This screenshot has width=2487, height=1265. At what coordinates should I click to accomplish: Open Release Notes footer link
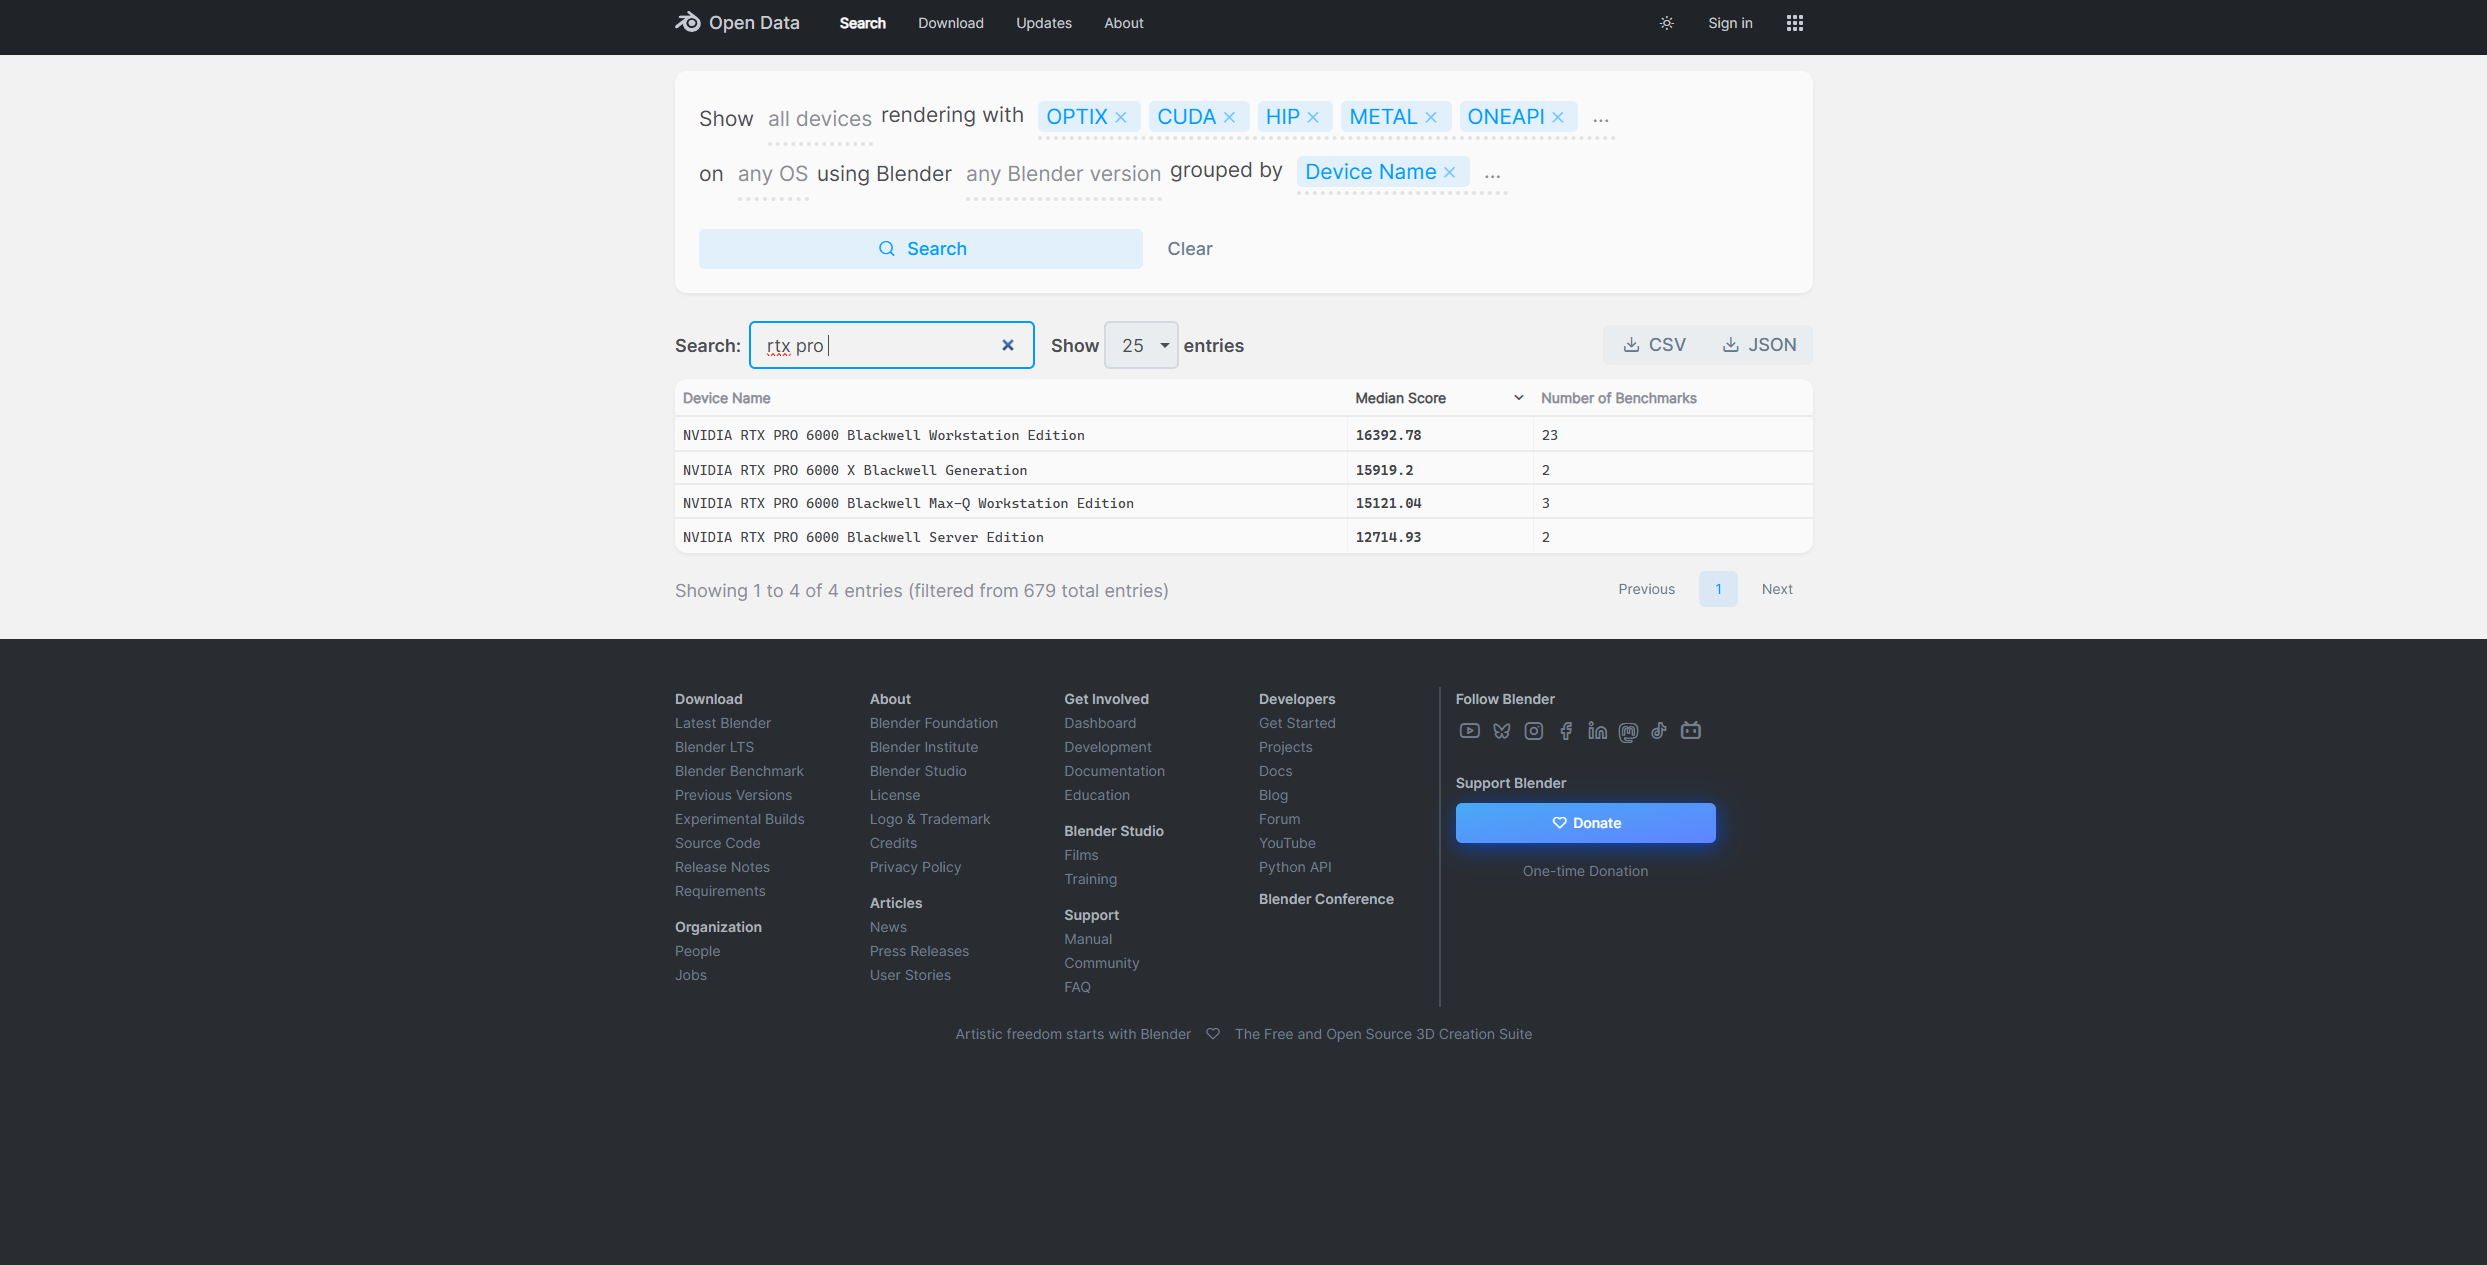click(x=722, y=867)
